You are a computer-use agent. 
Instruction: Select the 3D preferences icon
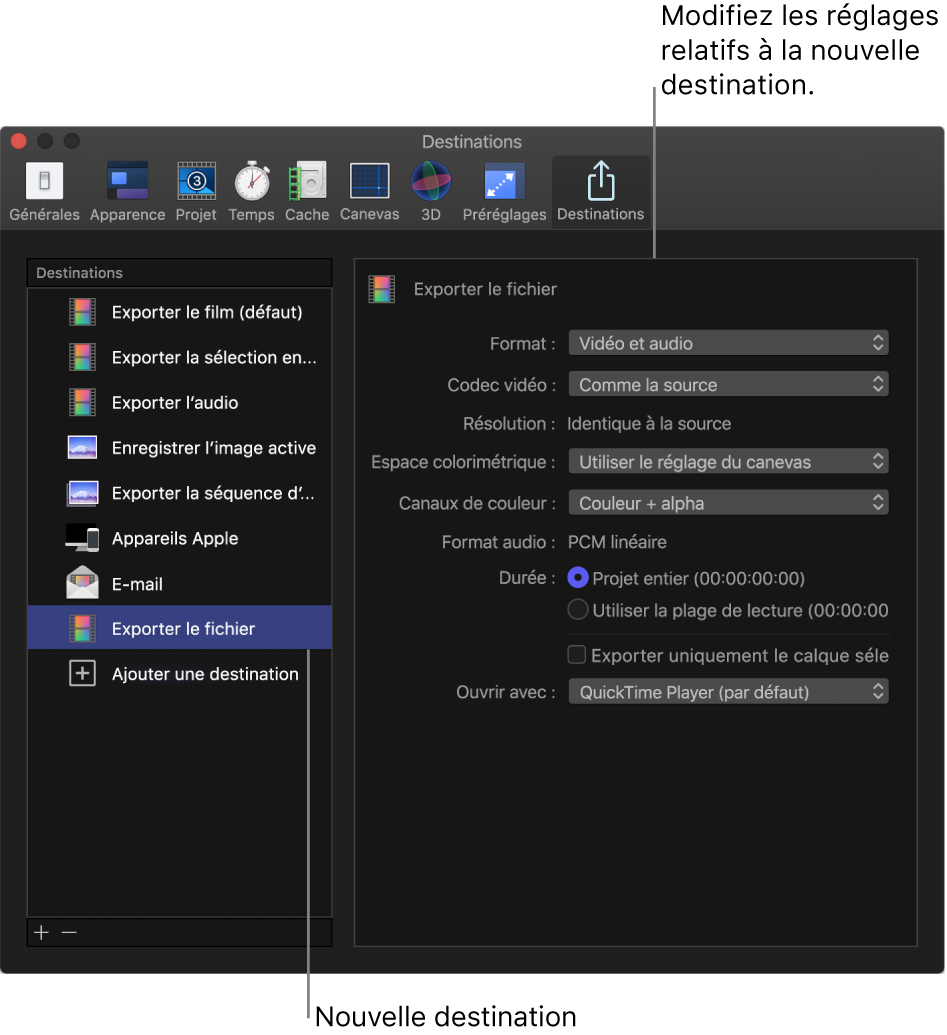pos(430,191)
